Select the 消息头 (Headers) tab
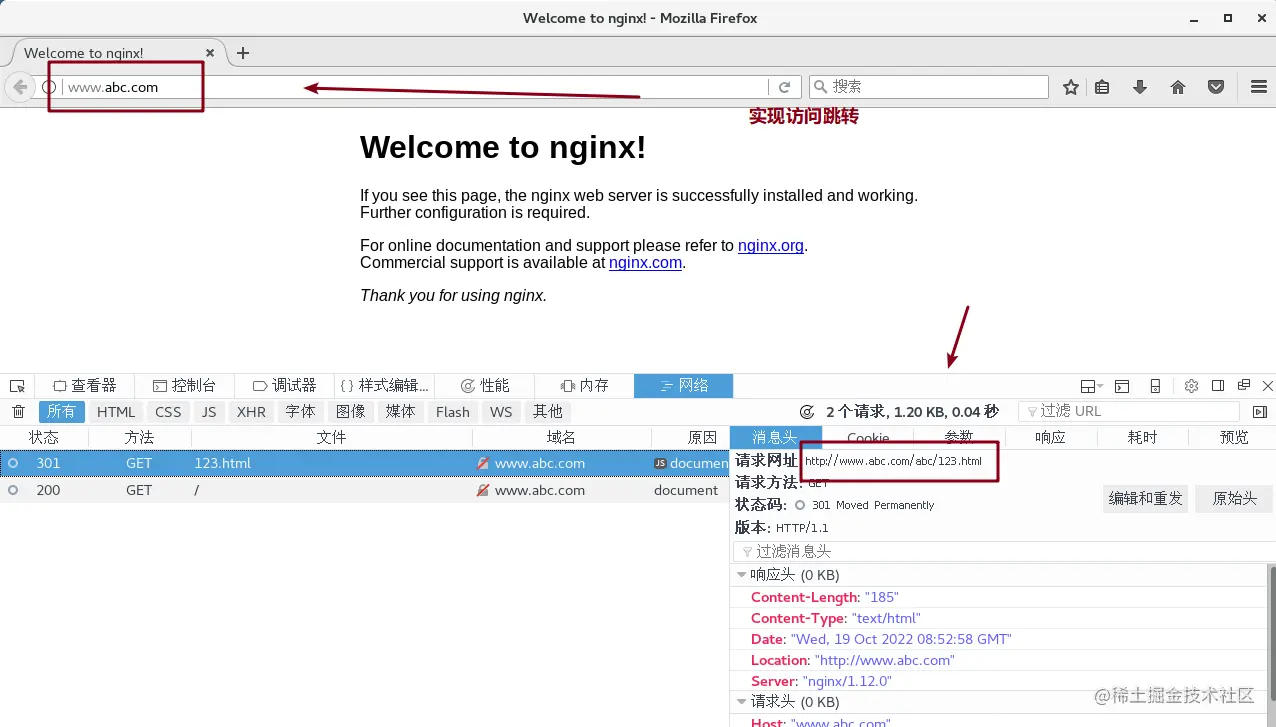The image size is (1276, 727). pos(776,437)
